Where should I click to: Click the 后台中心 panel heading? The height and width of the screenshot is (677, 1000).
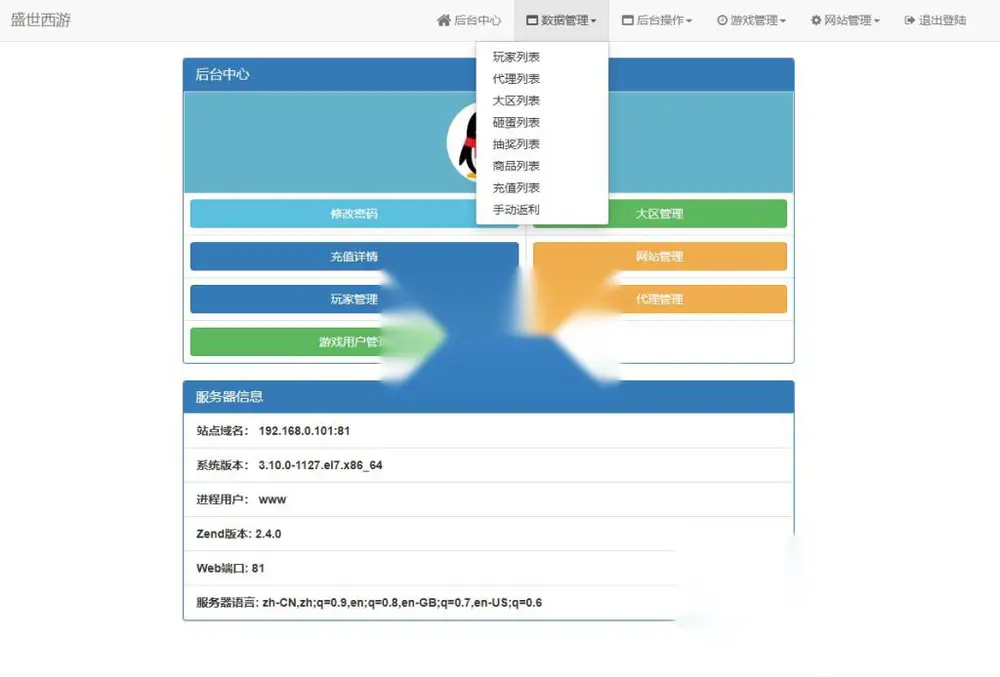click(x=222, y=74)
